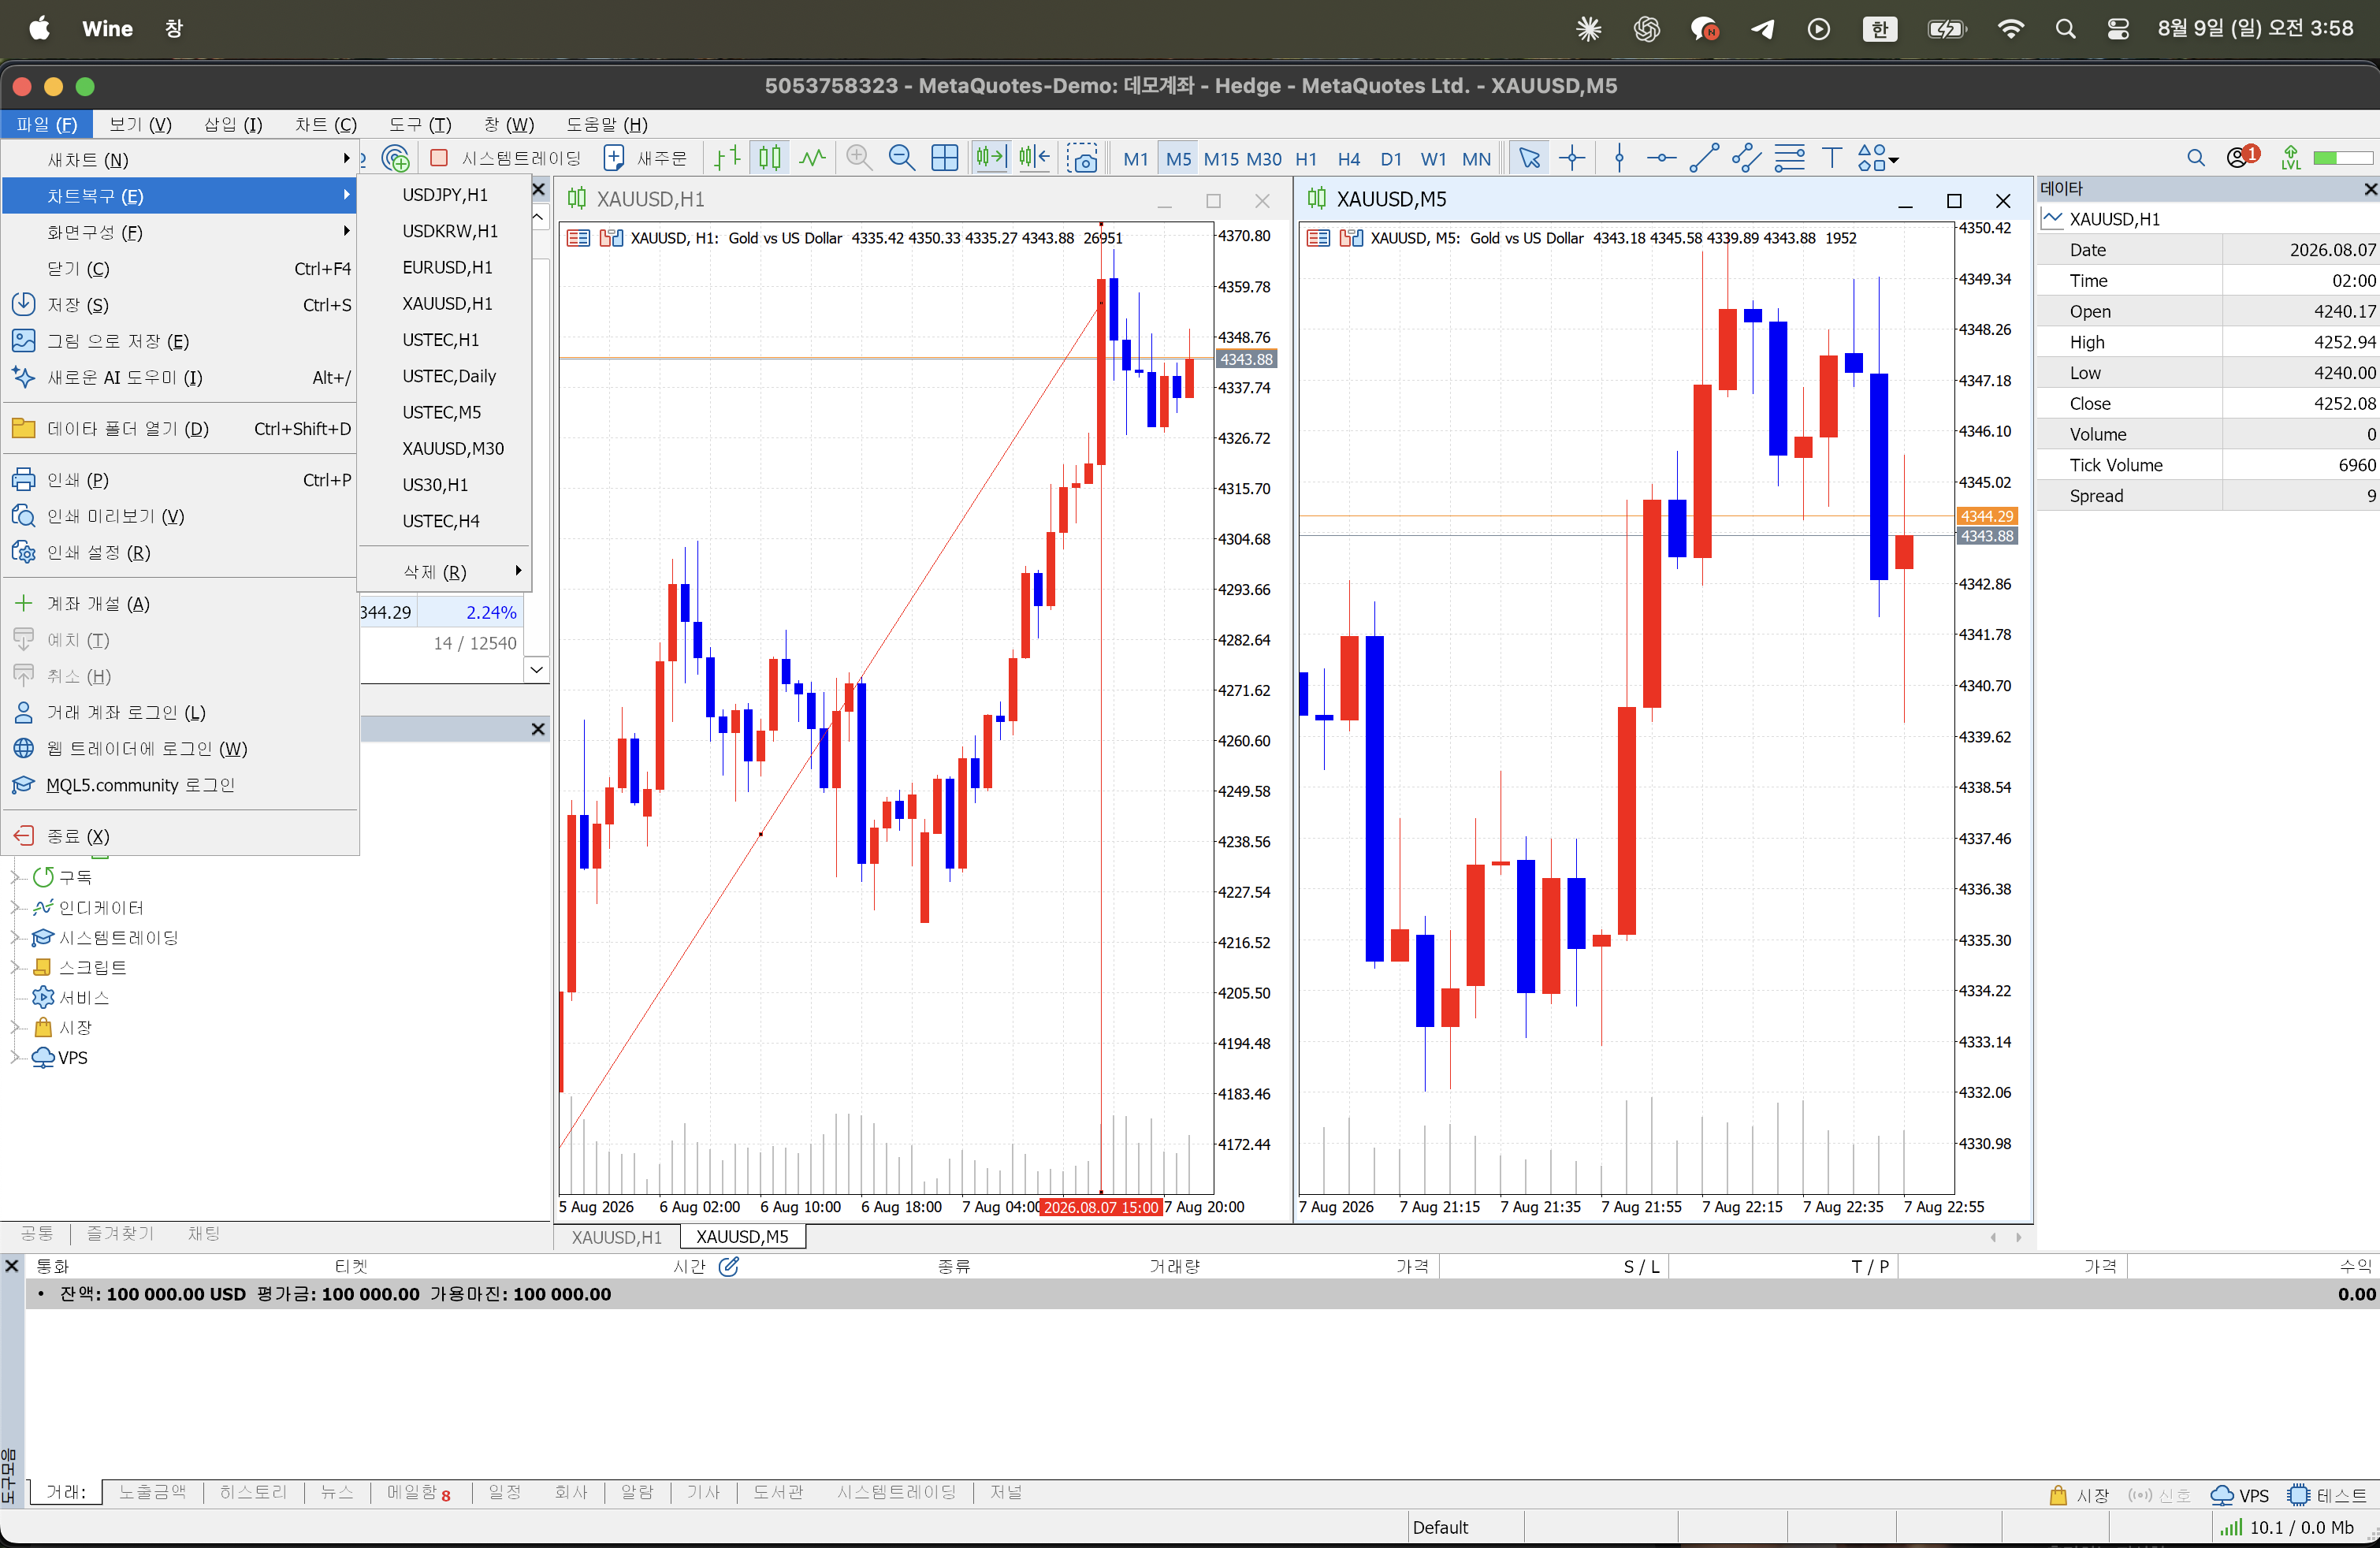This screenshot has height=1548, width=2380.
Task: Click the connection signal bars indicator
Action: pyautogui.click(x=2231, y=1527)
